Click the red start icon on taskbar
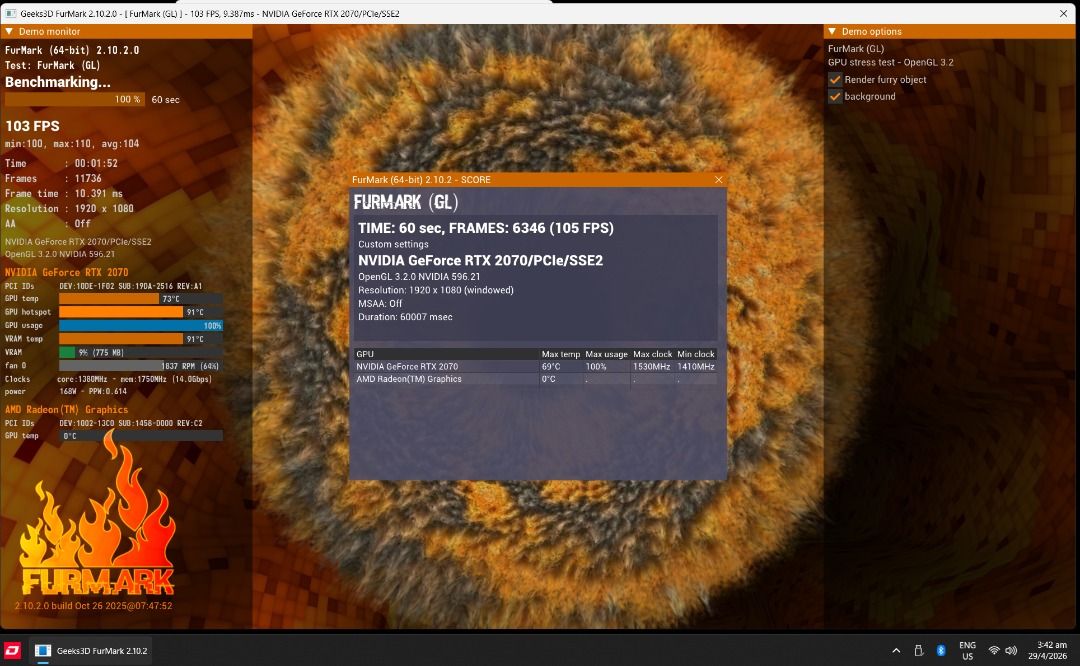Viewport: 1080px width, 666px height. 12,650
